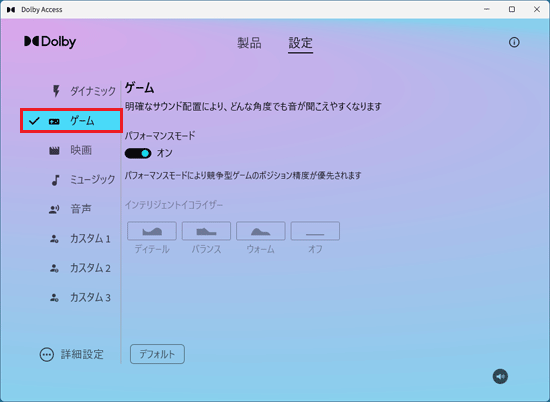This screenshot has width=550, height=402.
Task: Click the カスタム 2 person icon
Action: coord(54,268)
